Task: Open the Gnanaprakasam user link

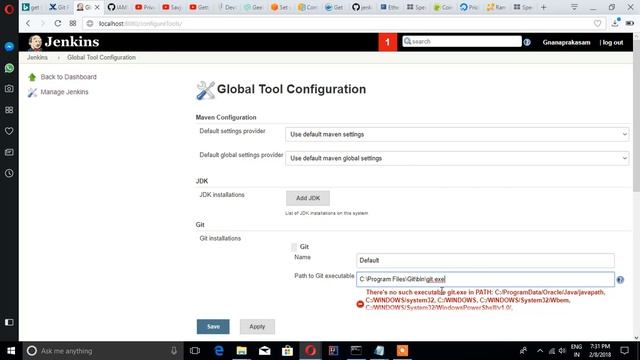Action: point(566,42)
